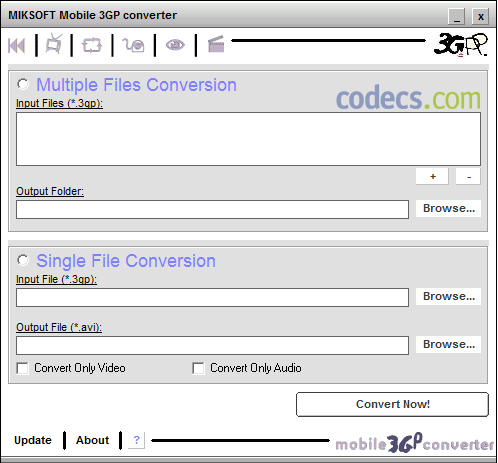Click the camera path toolbar icon
Image resolution: width=498 pixels, height=463 pixels.
(x=133, y=45)
